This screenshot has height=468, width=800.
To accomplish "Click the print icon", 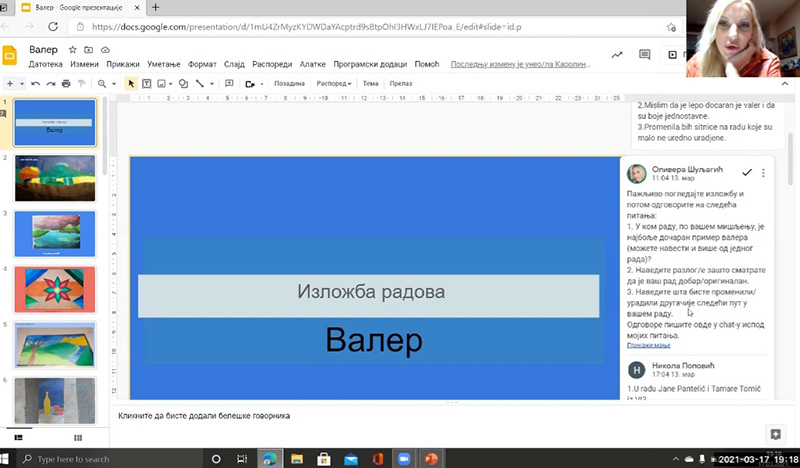I will 66,83.
